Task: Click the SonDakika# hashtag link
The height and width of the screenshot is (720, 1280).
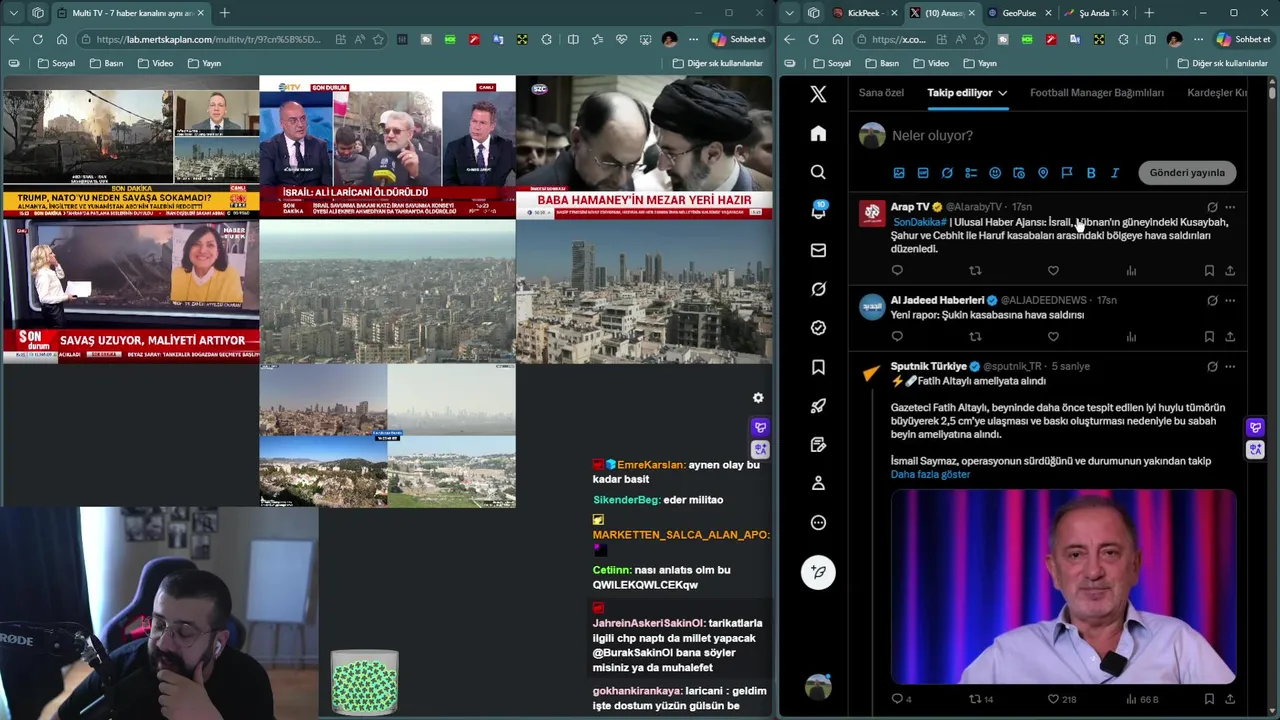Action: pos(919,222)
